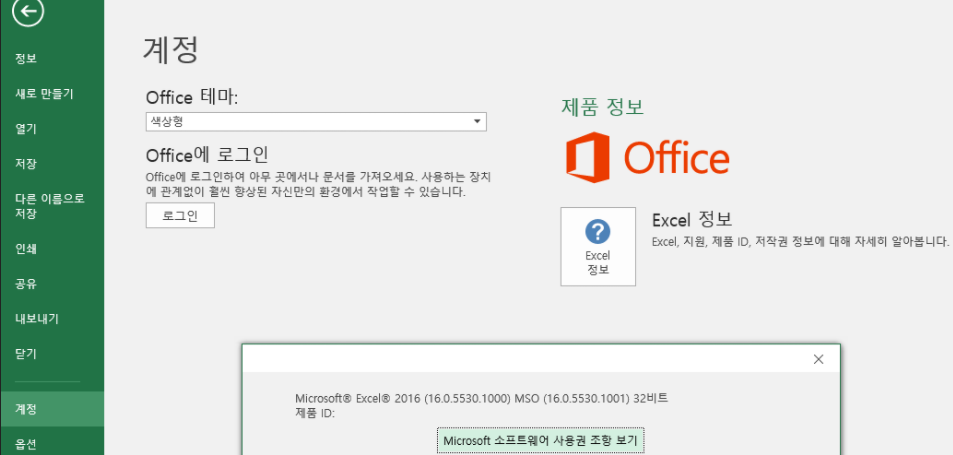The width and height of the screenshot is (953, 455).
Task: Click the Excel 정보 title text
Action: (x=692, y=219)
